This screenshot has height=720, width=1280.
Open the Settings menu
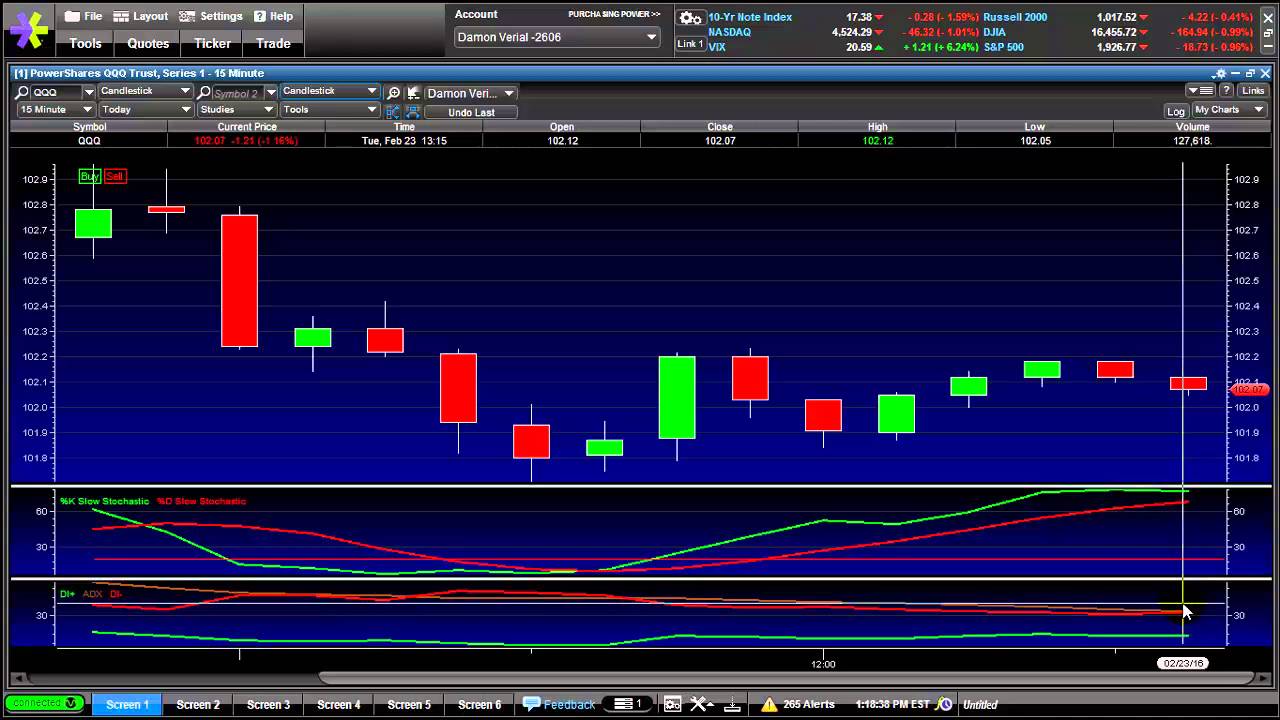coord(211,16)
